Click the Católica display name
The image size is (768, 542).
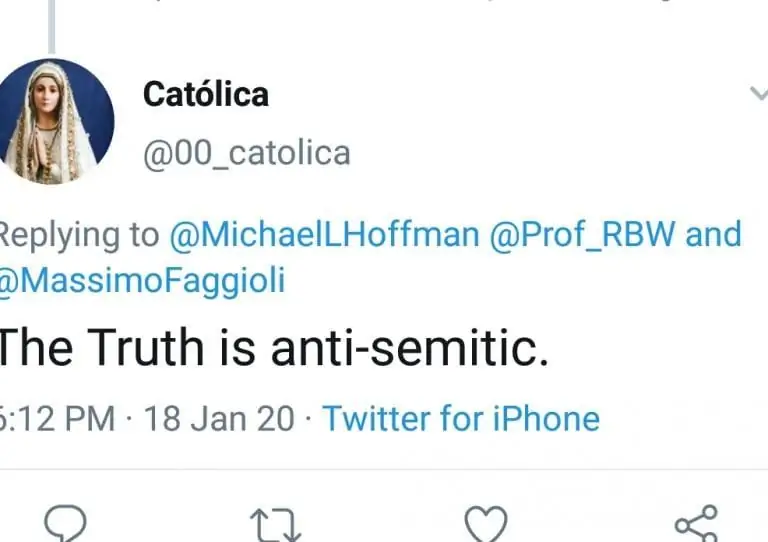(x=205, y=94)
